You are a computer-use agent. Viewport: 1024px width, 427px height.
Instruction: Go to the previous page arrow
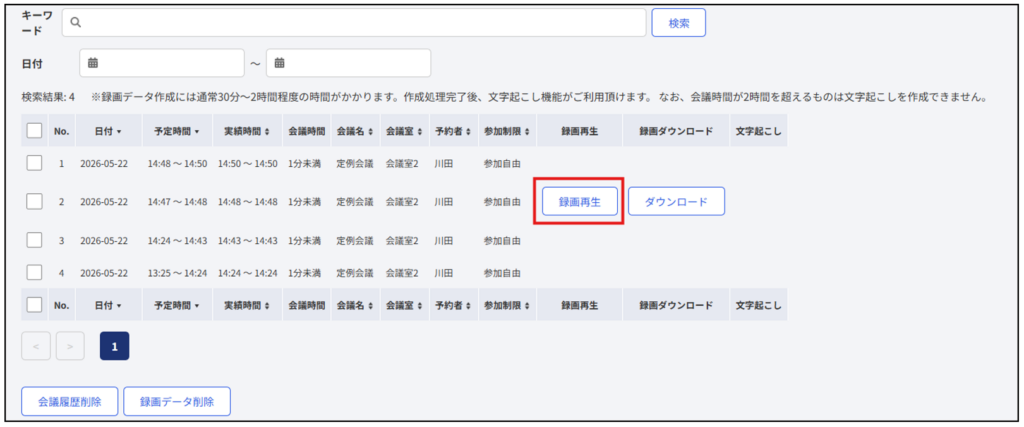36,347
